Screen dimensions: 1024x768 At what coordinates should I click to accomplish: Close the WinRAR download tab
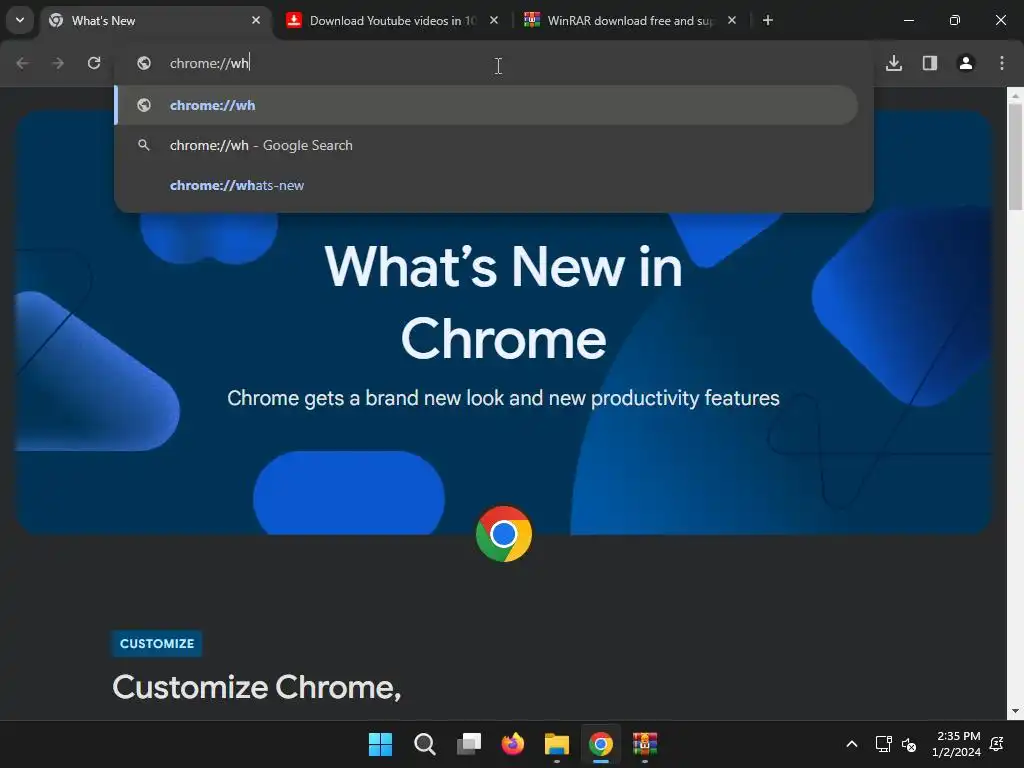(732, 20)
